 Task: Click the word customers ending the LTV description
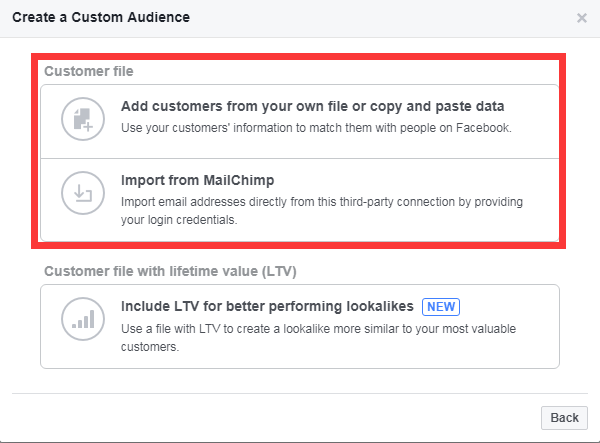tap(150, 347)
